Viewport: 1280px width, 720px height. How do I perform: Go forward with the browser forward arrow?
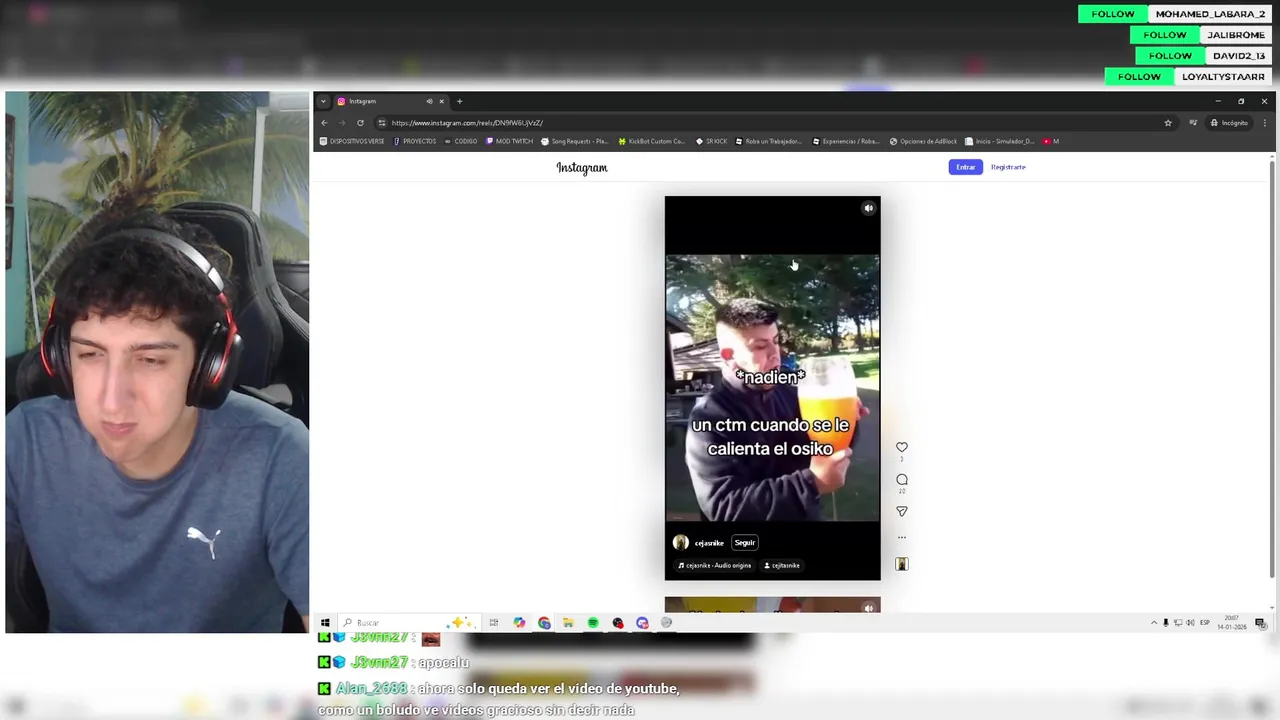click(x=342, y=123)
